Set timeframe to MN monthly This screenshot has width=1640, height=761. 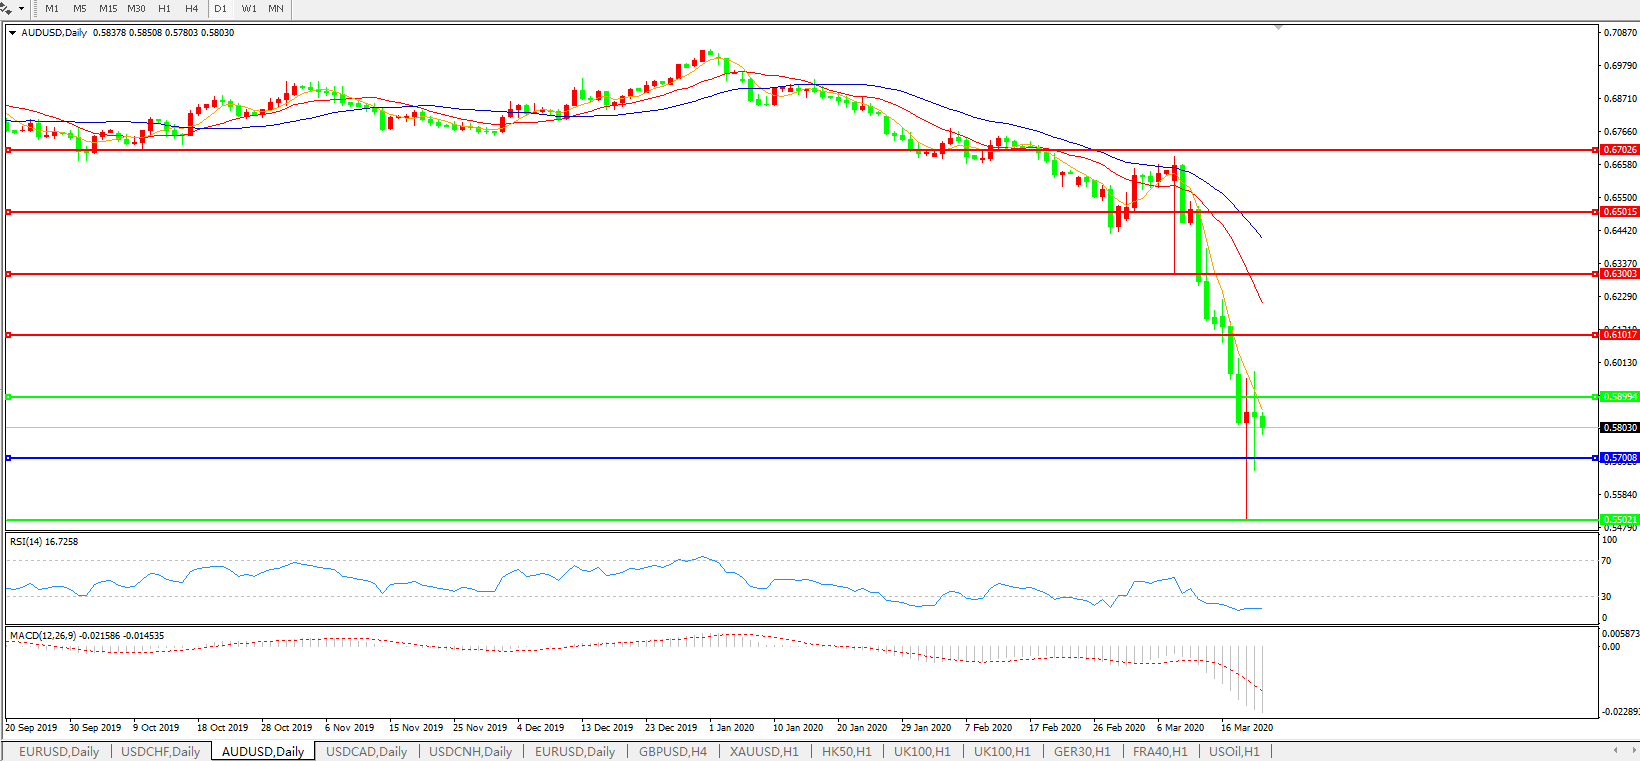(276, 9)
